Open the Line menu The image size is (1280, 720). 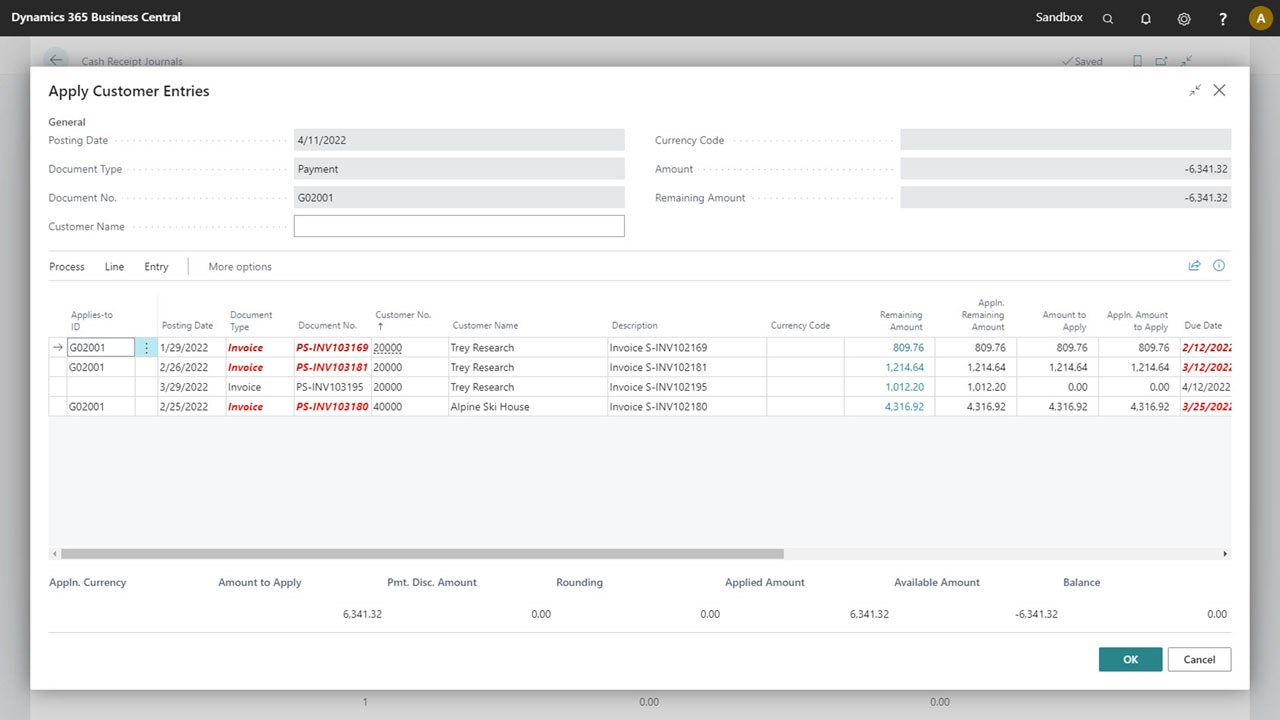click(114, 267)
